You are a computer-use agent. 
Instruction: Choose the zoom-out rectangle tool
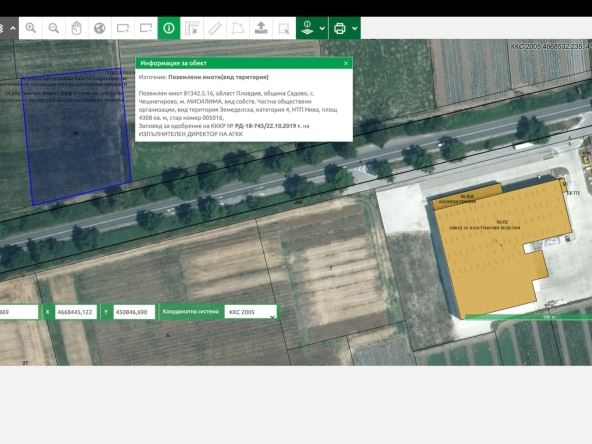[x=146, y=28]
